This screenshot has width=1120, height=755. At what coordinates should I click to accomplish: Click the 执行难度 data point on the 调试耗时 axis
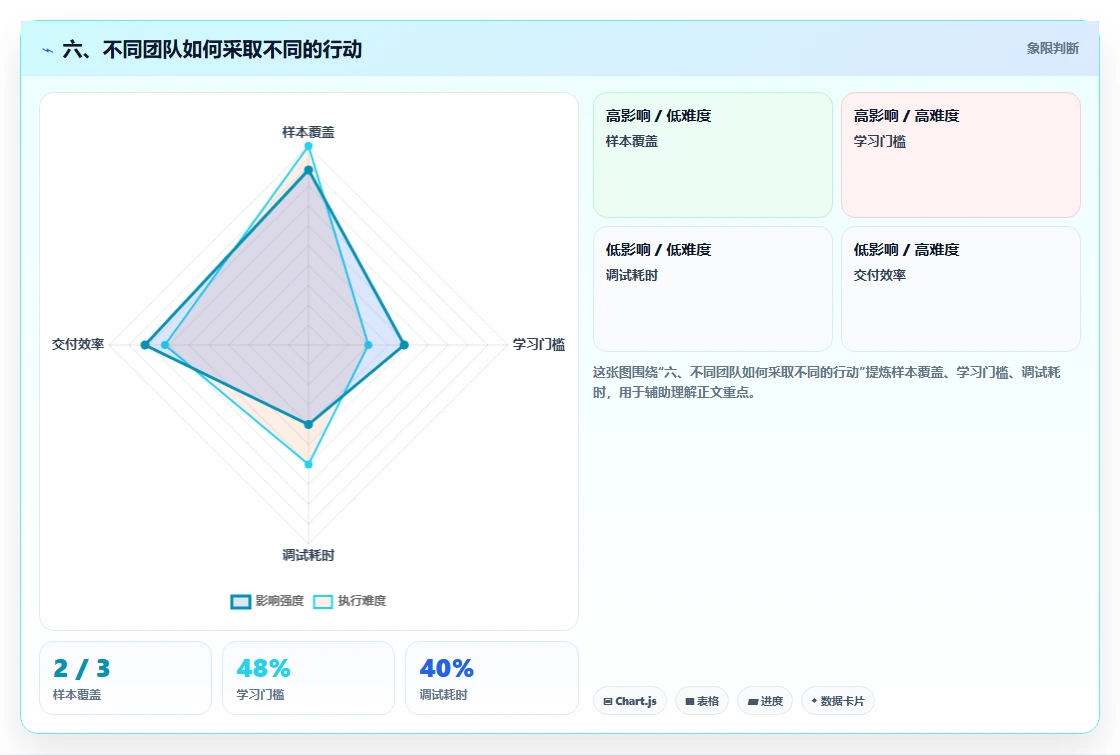coord(309,464)
